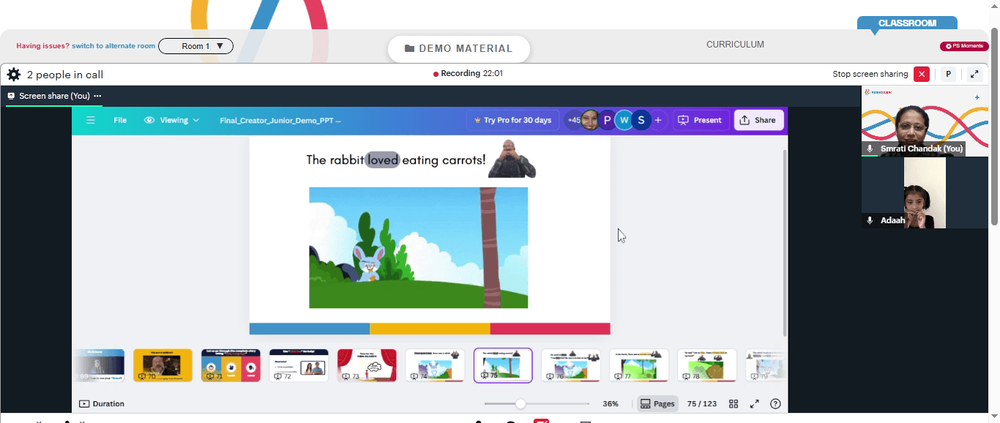1000x423 pixels.
Task: Click the P button in call toolbar
Action: point(948,75)
